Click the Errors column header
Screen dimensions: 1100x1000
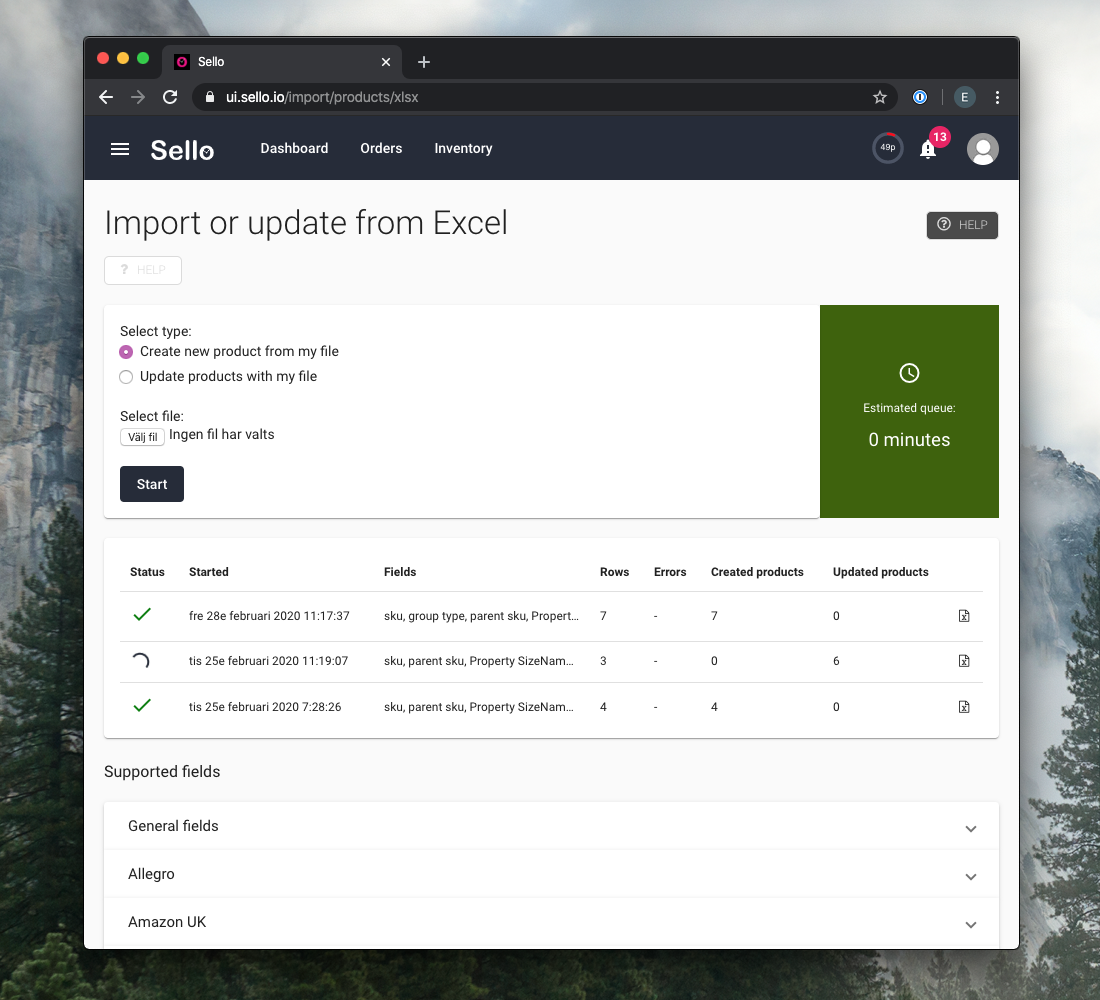[x=670, y=572]
